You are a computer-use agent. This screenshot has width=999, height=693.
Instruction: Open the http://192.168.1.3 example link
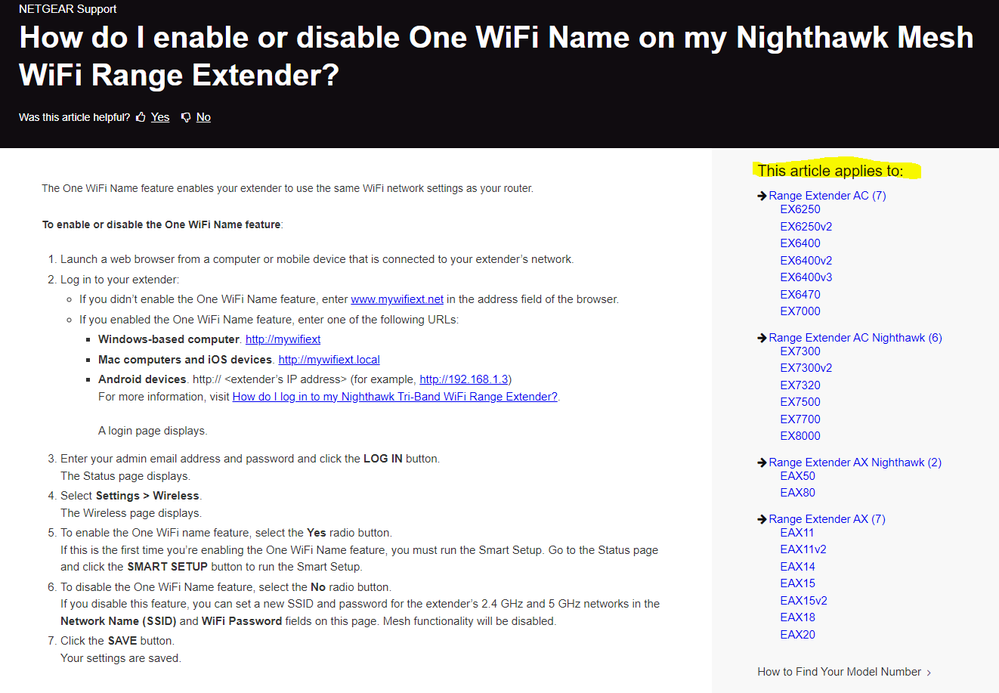click(464, 380)
